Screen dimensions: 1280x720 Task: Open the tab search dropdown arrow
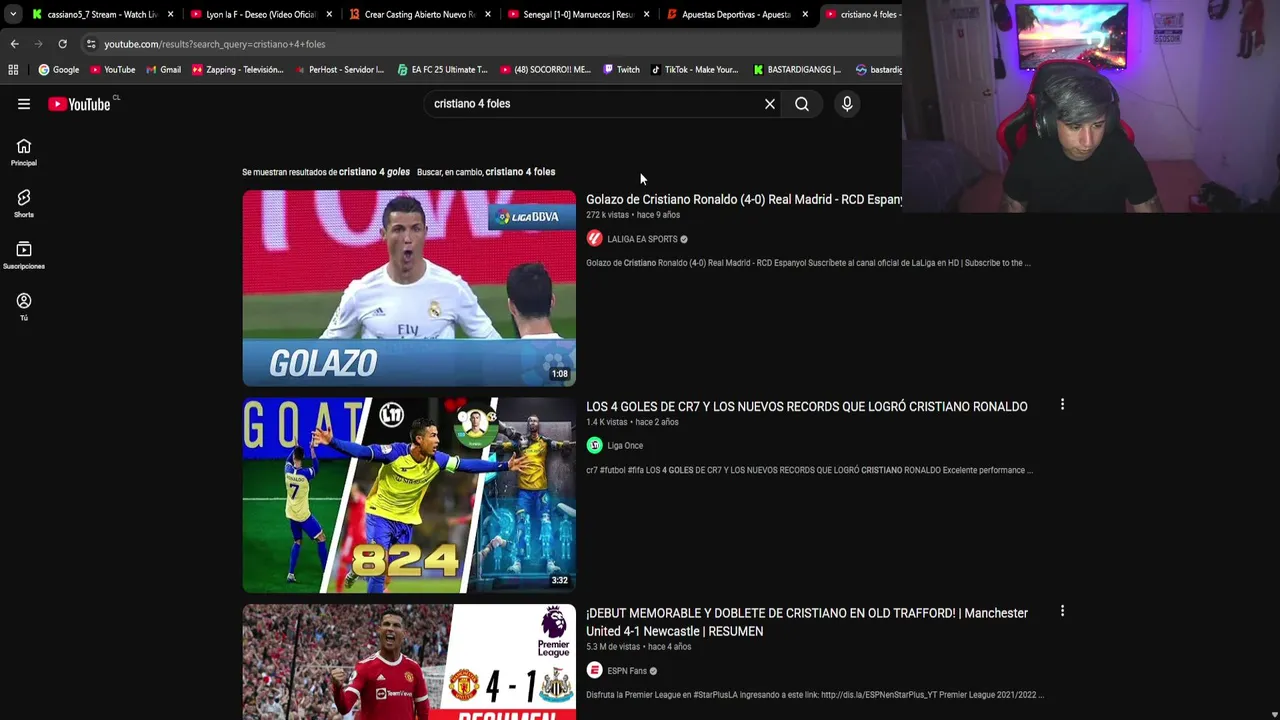coord(12,14)
